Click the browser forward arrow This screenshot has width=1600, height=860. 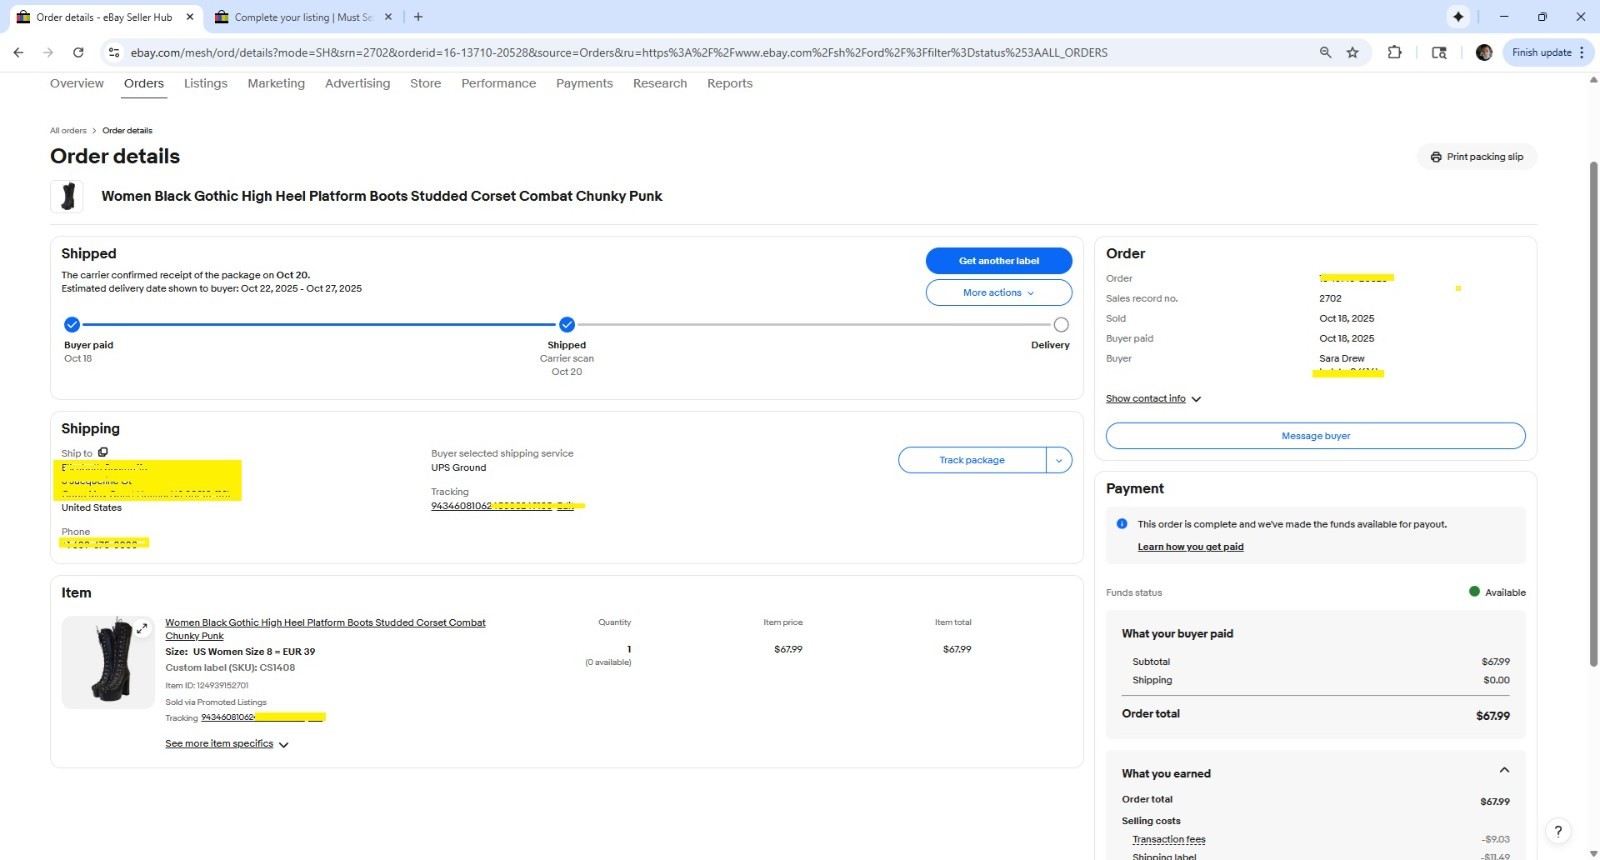click(48, 52)
